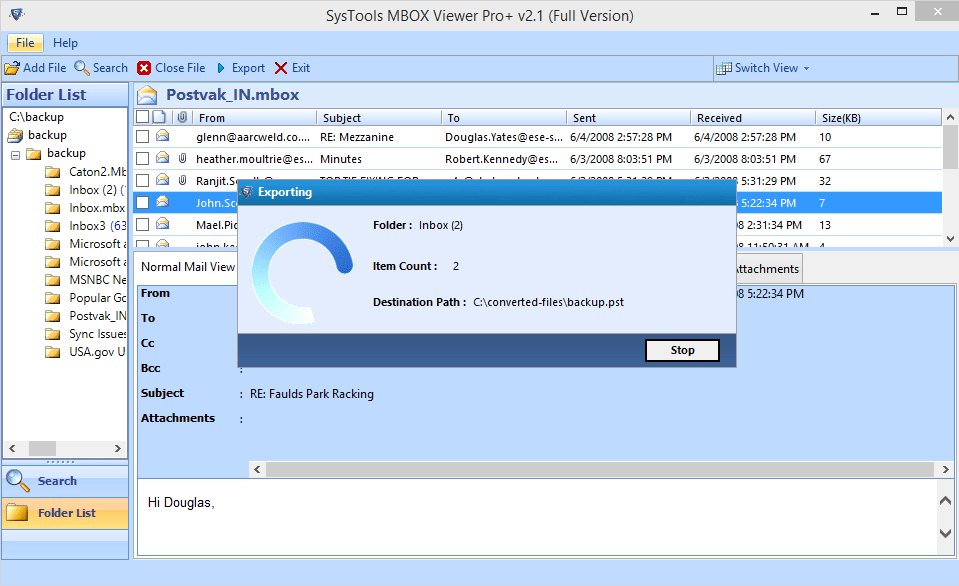
Task: Click the Inbox (2) folder icon
Action: (53, 190)
